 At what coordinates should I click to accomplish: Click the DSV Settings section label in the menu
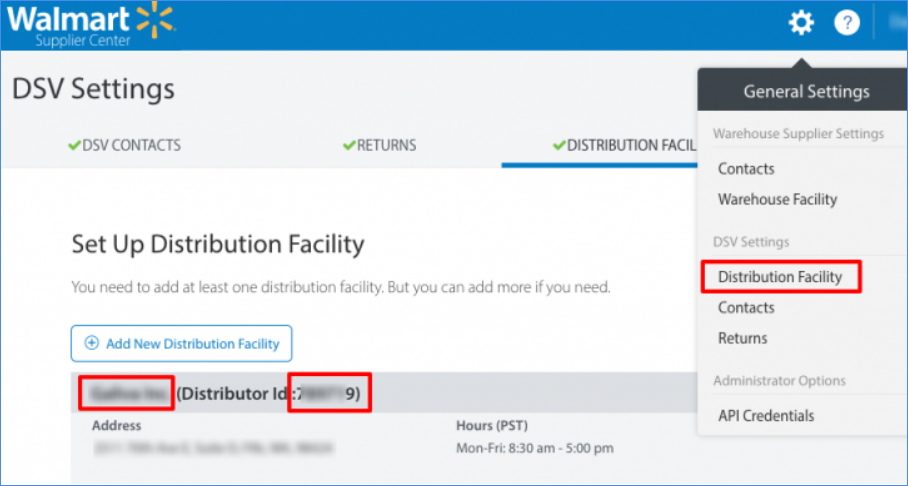(751, 242)
